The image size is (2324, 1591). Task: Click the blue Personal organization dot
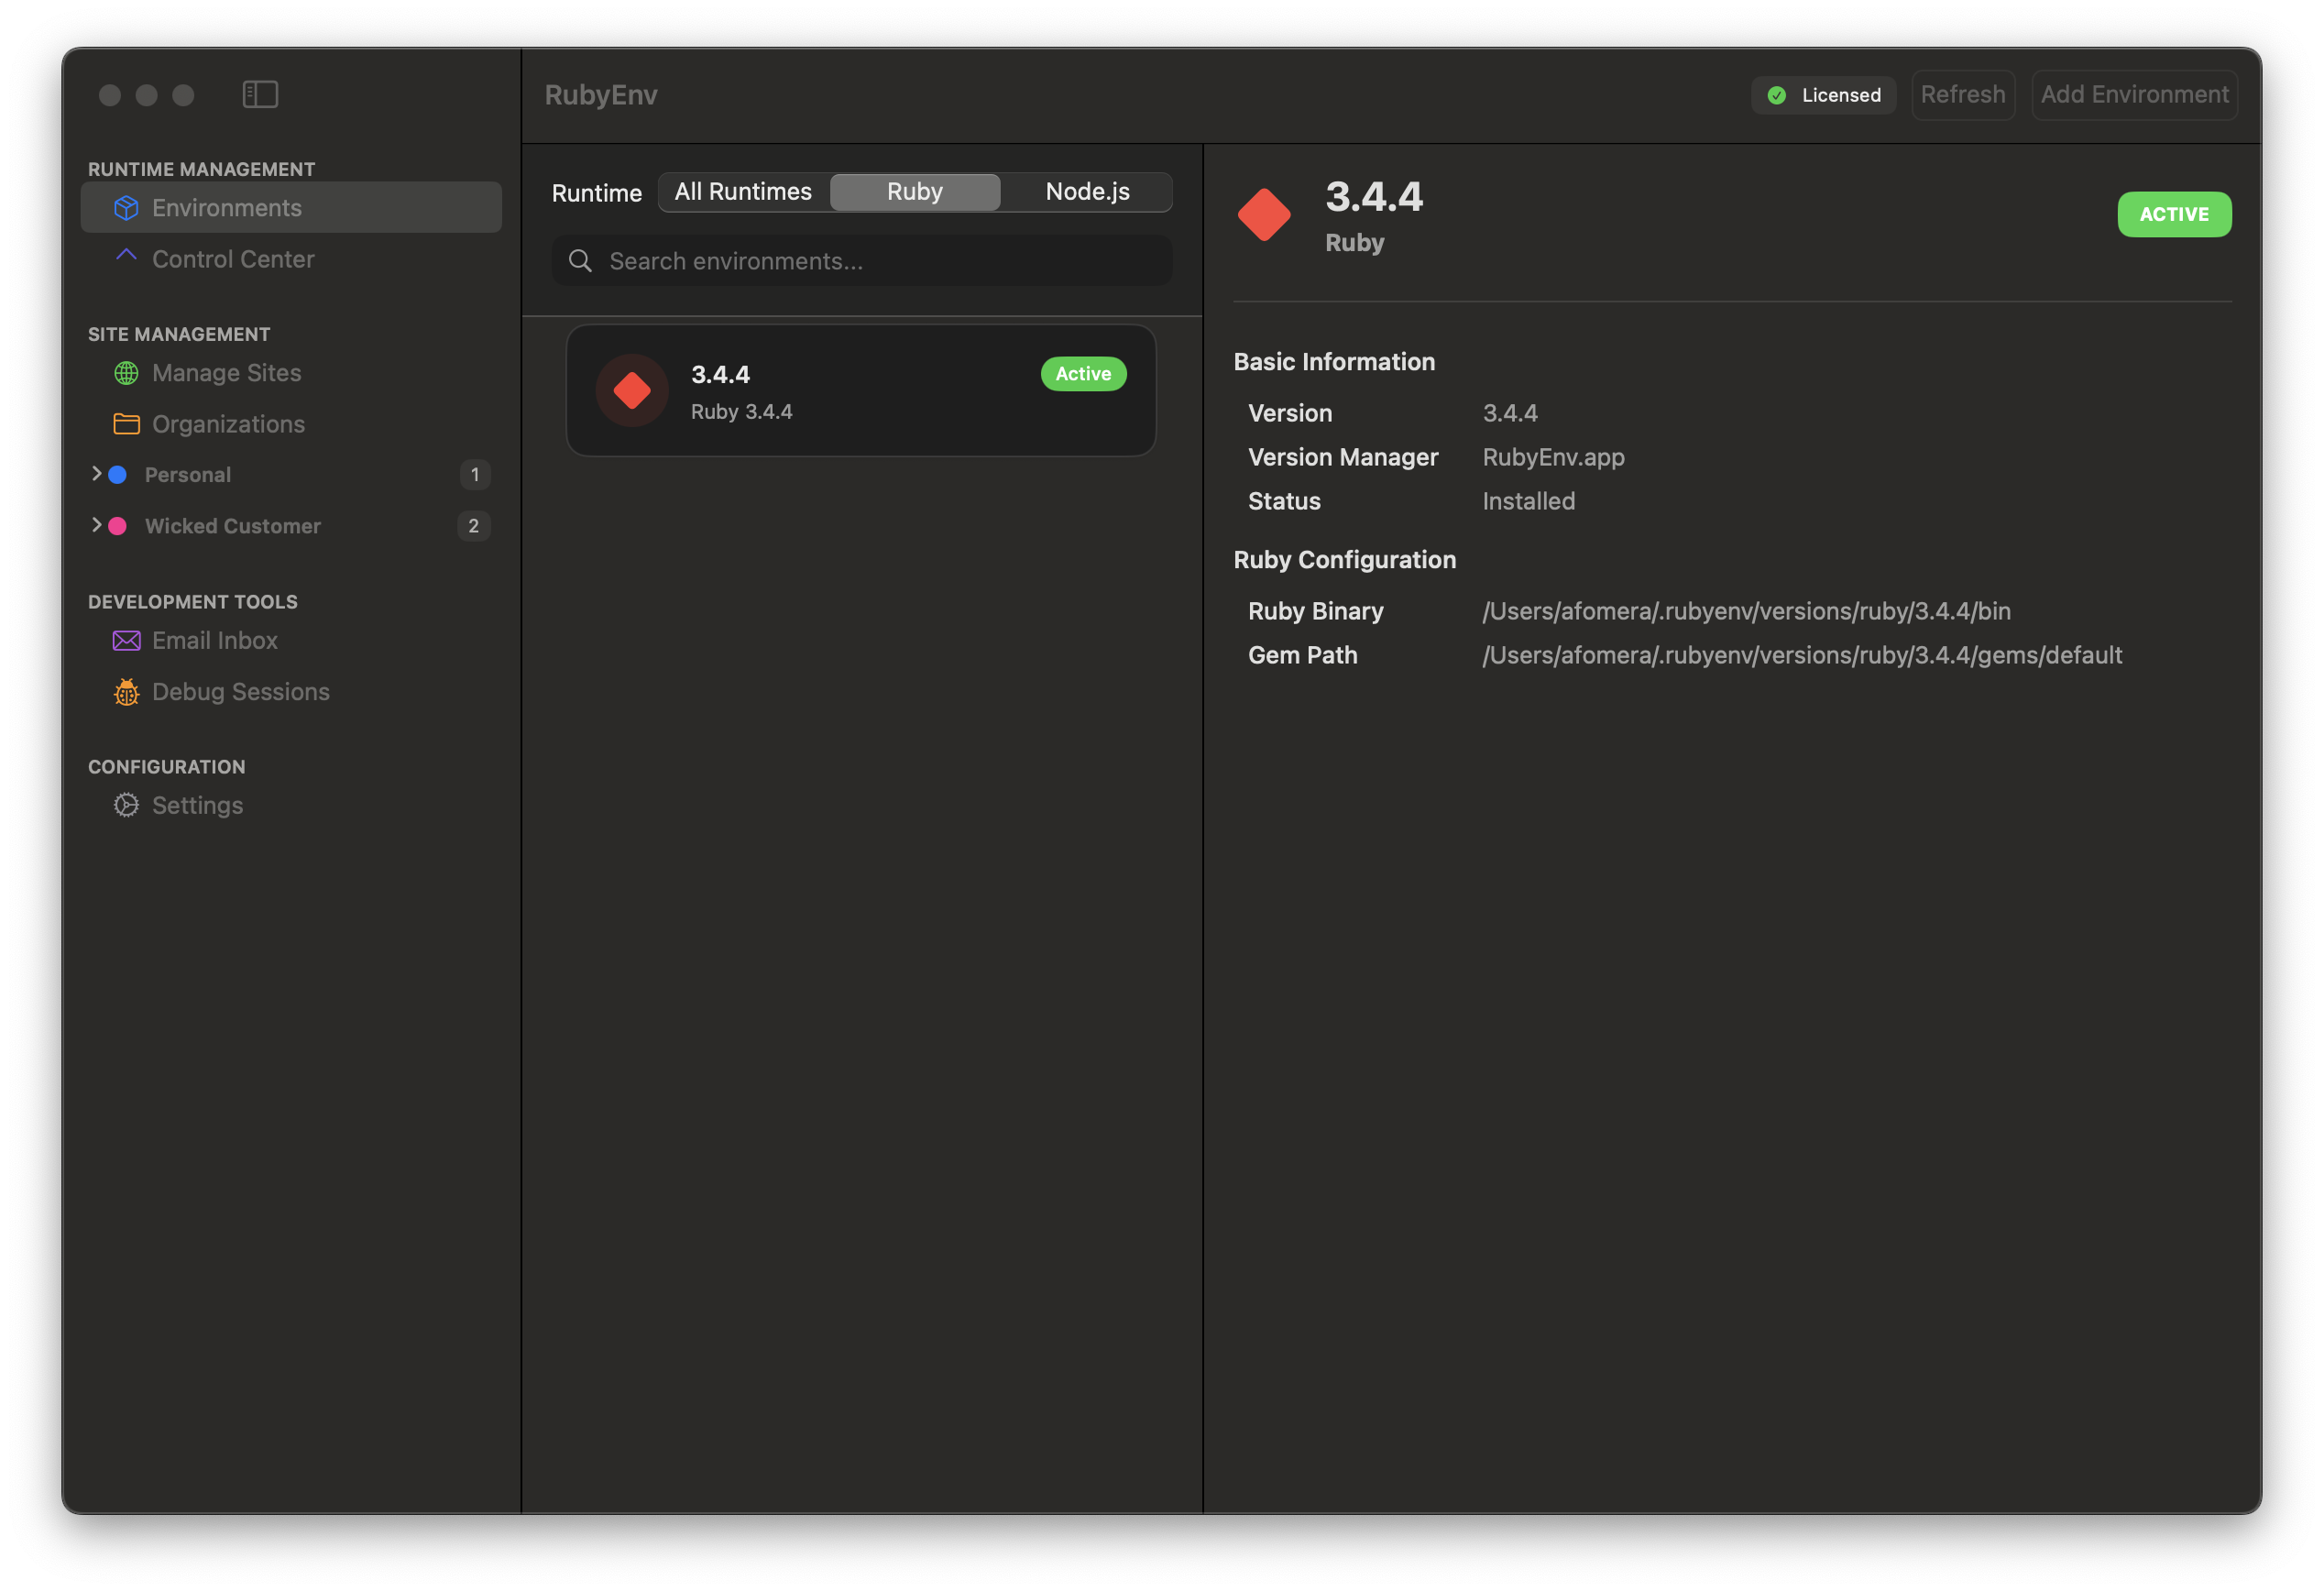pos(117,475)
